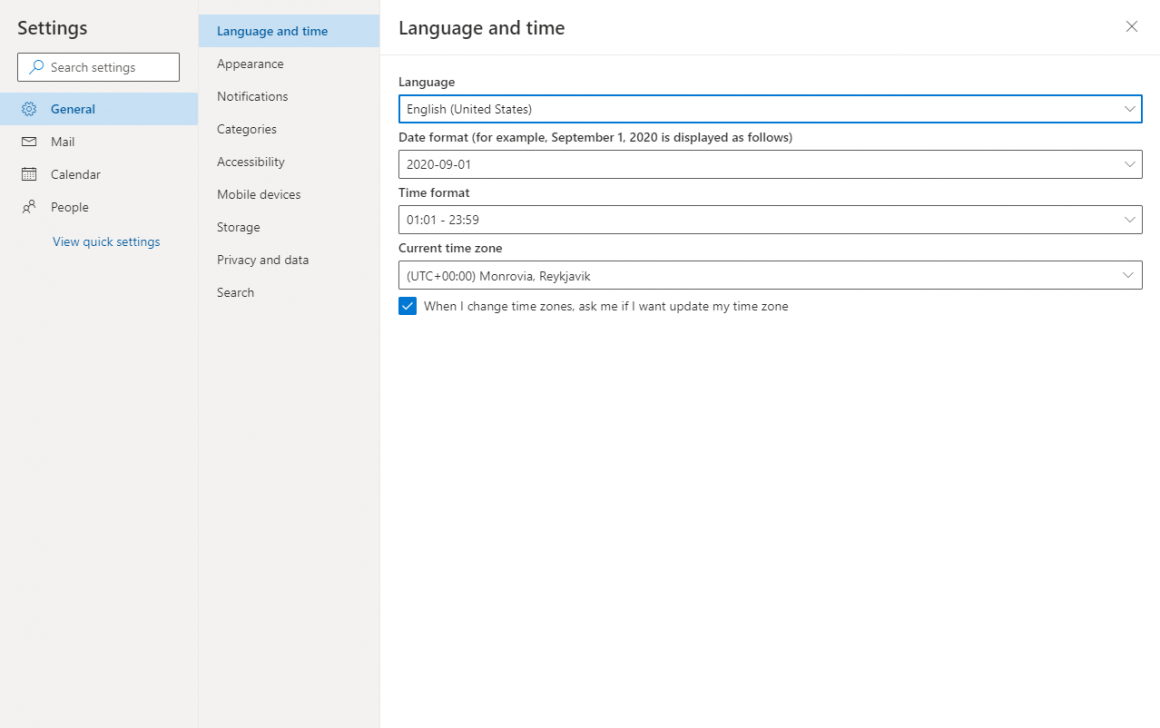The image size is (1160, 728).
Task: Open the Privacy and data section
Action: [x=262, y=259]
